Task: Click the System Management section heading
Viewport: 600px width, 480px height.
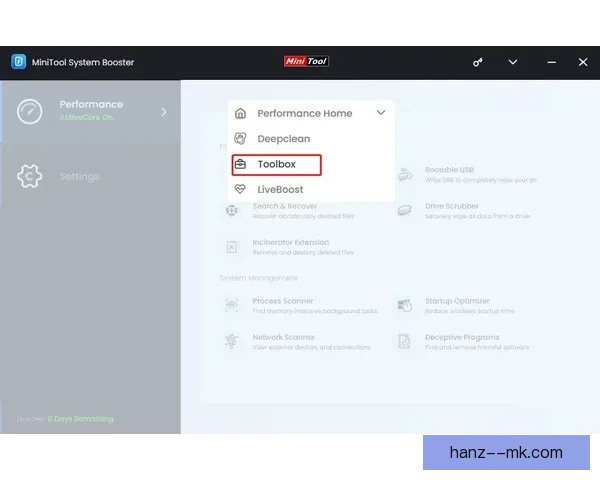Action: tap(258, 278)
